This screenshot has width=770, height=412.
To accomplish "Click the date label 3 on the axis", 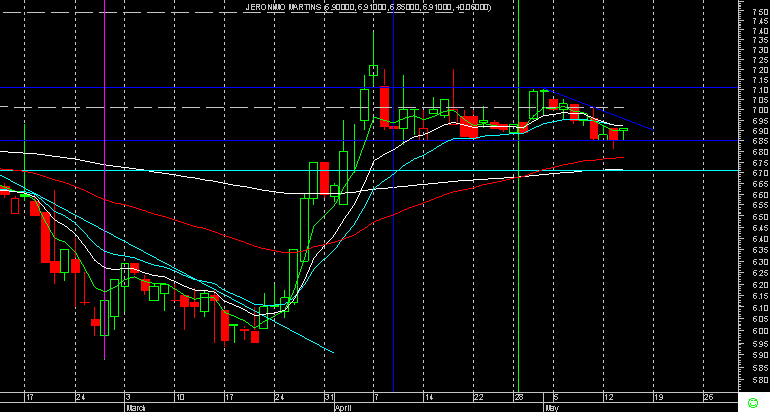I will click(128, 397).
